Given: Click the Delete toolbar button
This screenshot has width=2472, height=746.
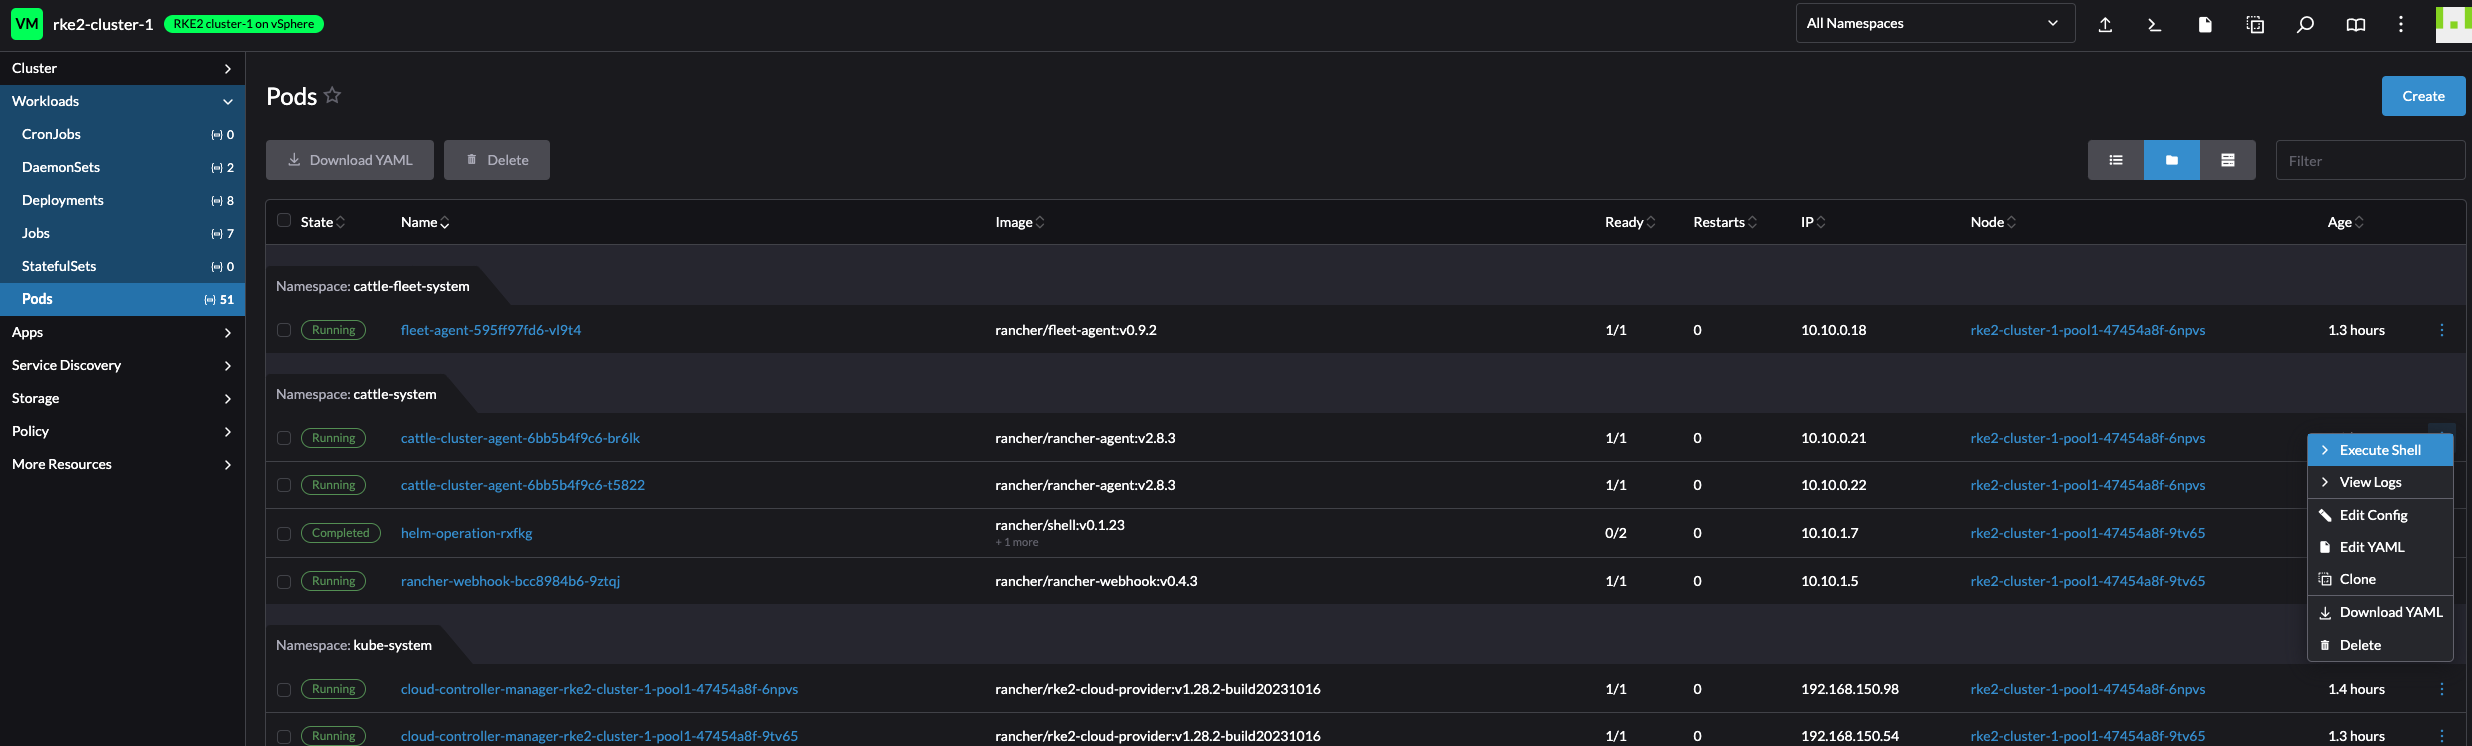Looking at the screenshot, I should click(497, 160).
